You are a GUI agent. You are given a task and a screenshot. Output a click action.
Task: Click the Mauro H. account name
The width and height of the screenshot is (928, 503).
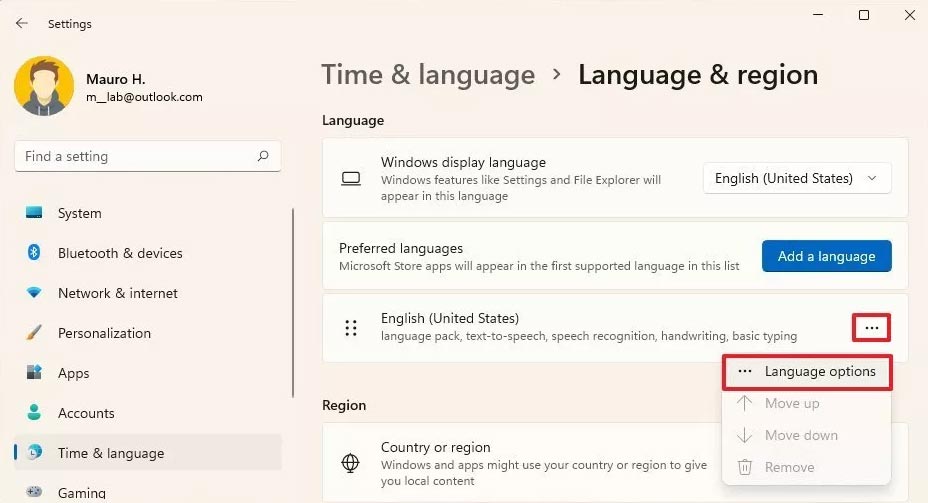(x=115, y=79)
